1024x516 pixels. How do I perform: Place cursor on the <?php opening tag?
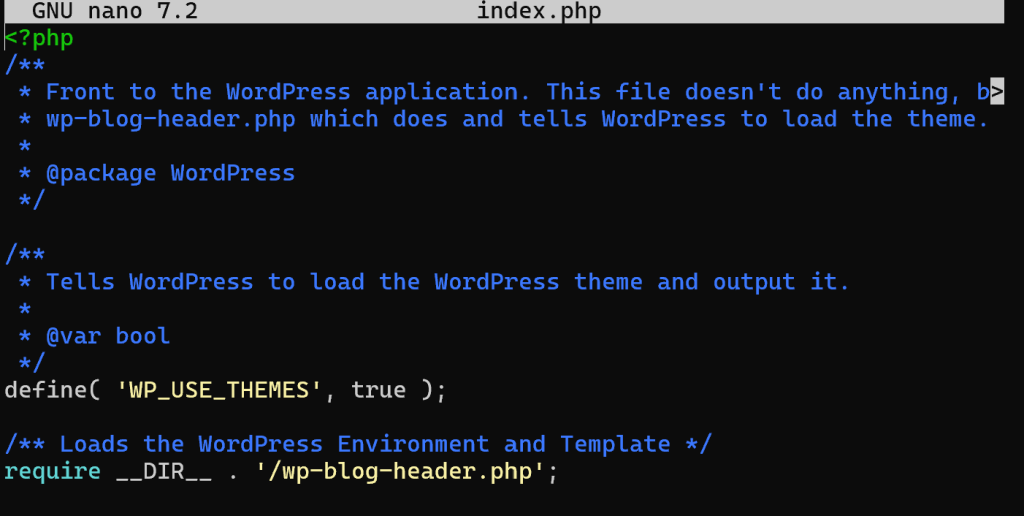point(39,38)
